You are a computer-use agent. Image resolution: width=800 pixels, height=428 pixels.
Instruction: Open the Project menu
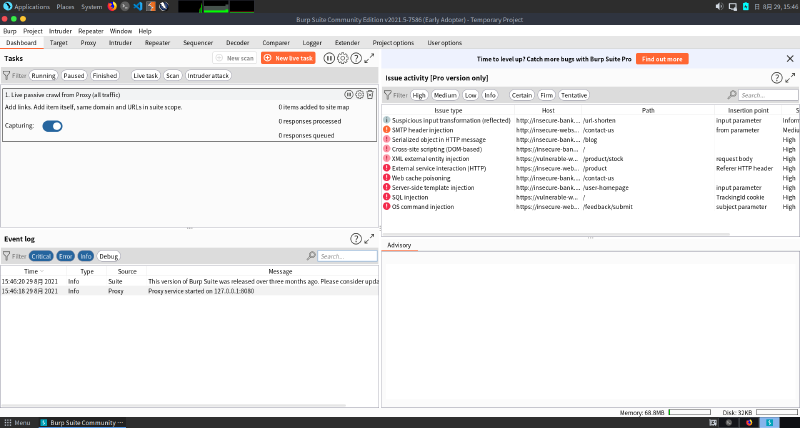[33, 31]
